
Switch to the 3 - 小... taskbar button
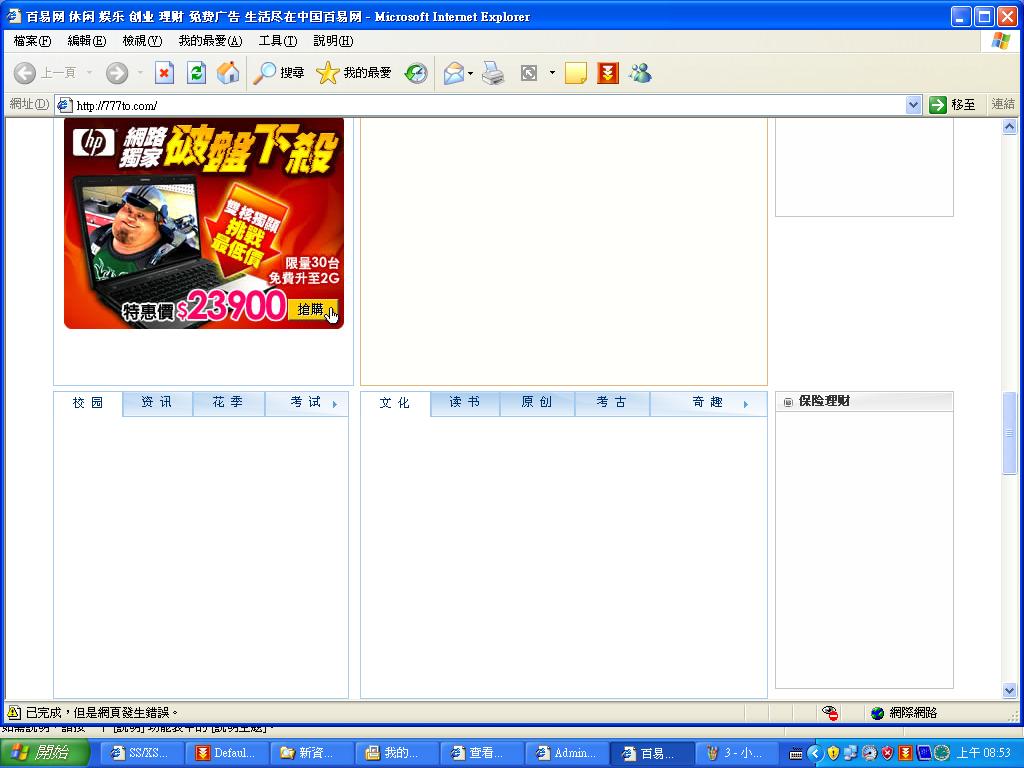coord(737,753)
